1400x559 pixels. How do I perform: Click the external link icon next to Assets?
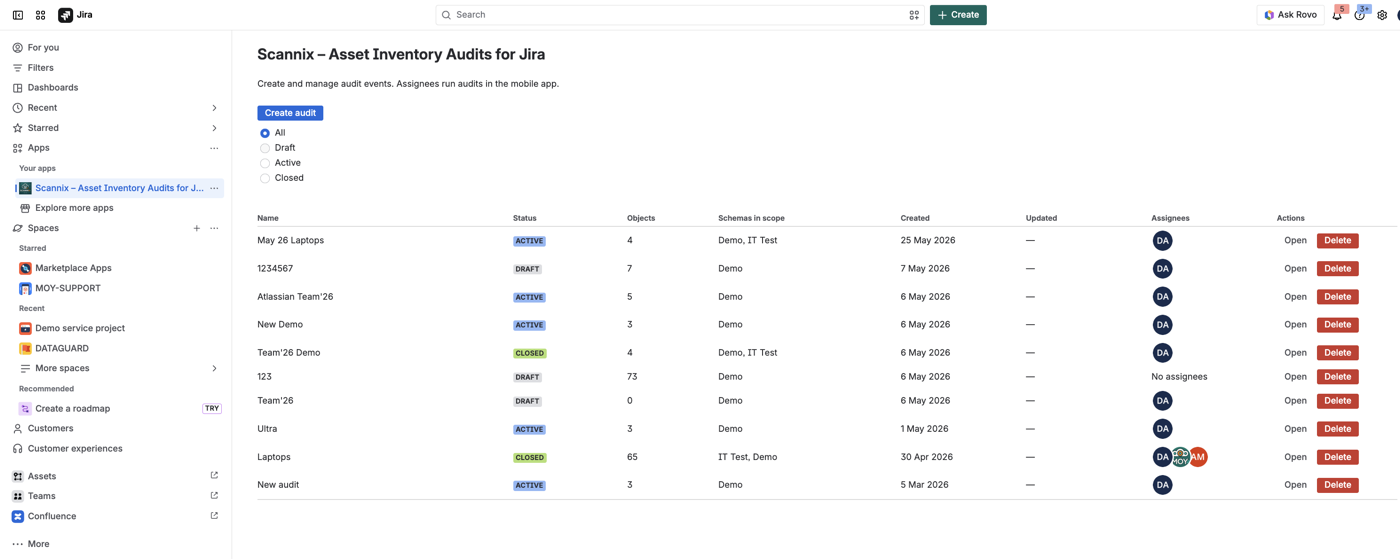point(214,476)
